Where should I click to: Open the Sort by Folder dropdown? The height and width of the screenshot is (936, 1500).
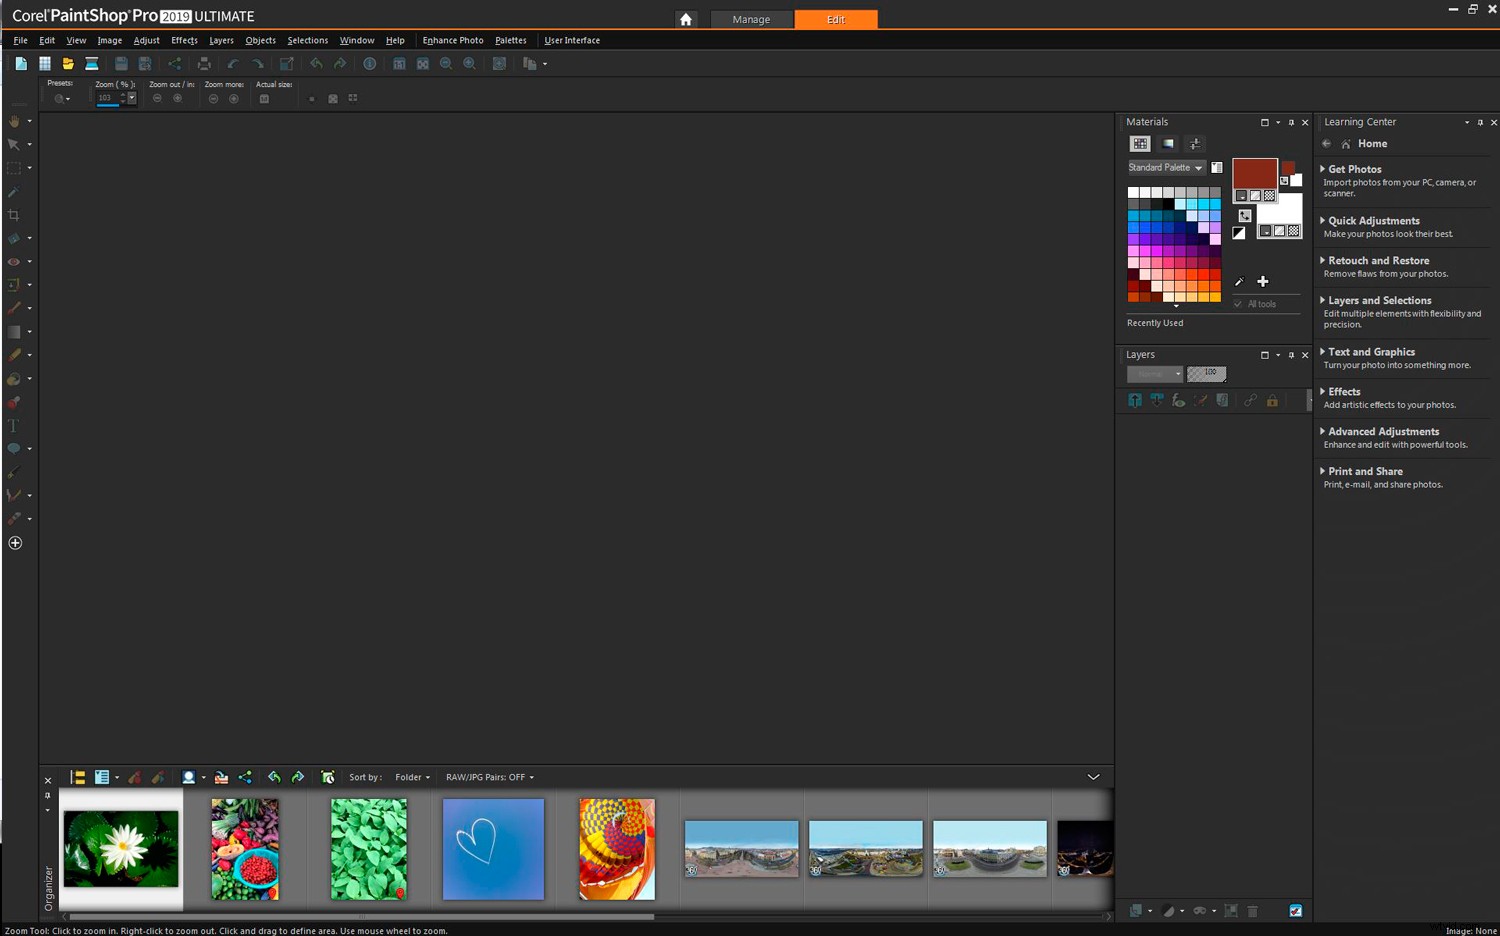(x=411, y=777)
